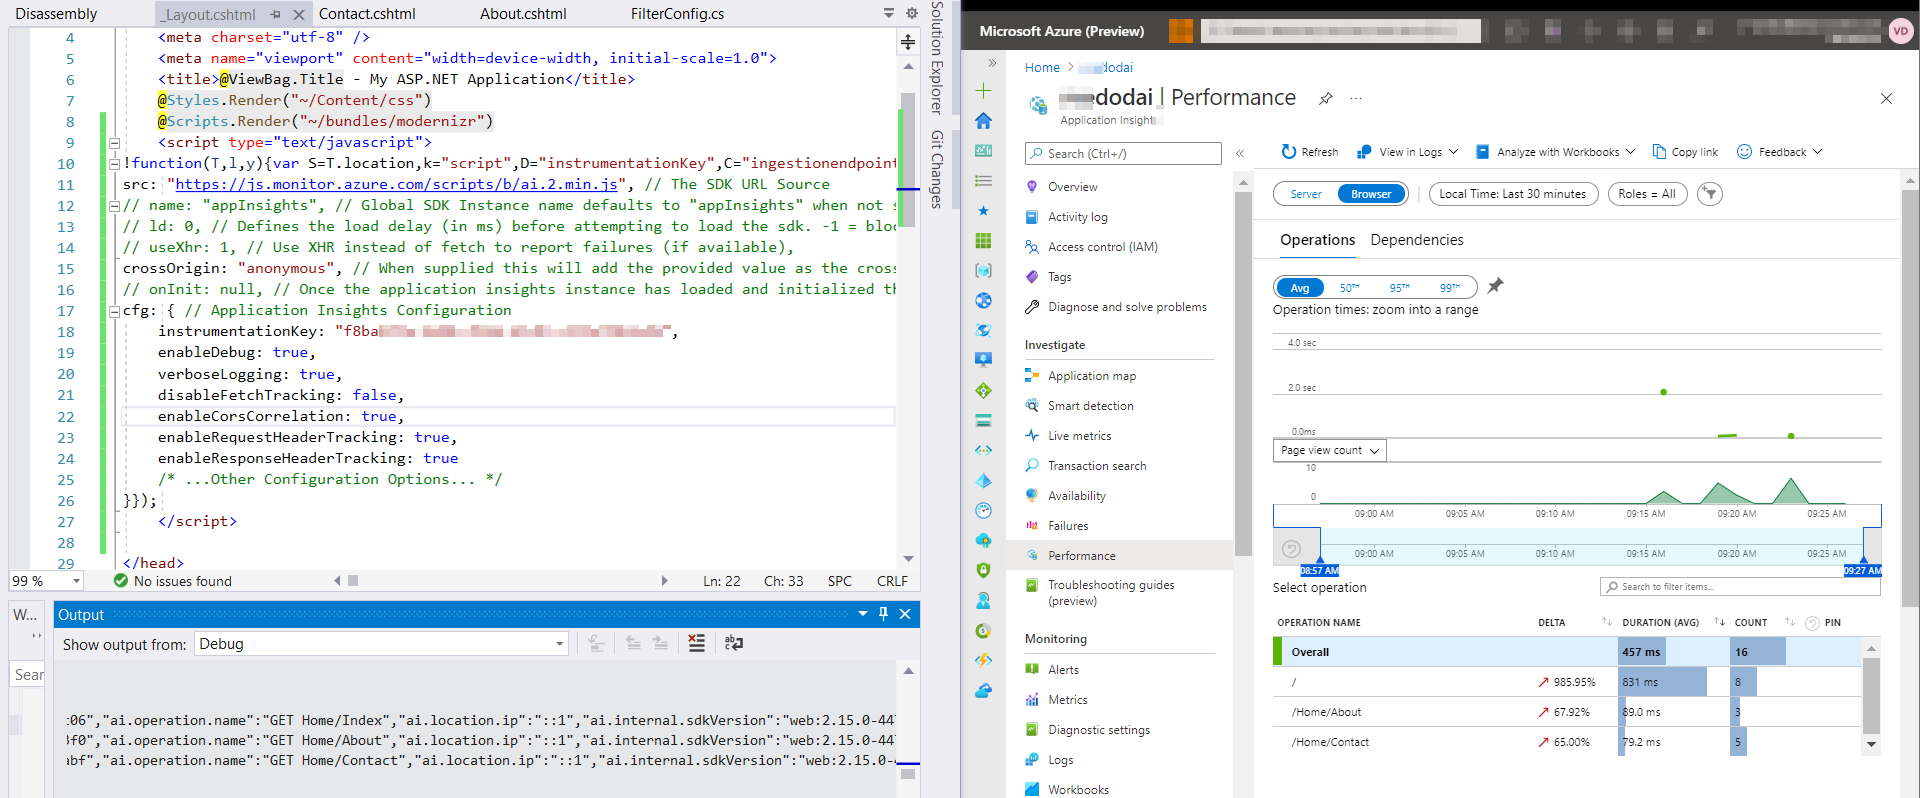Open the js.monitor.azure.com script URL link
Image resolution: width=1920 pixels, height=798 pixels.
point(396,184)
